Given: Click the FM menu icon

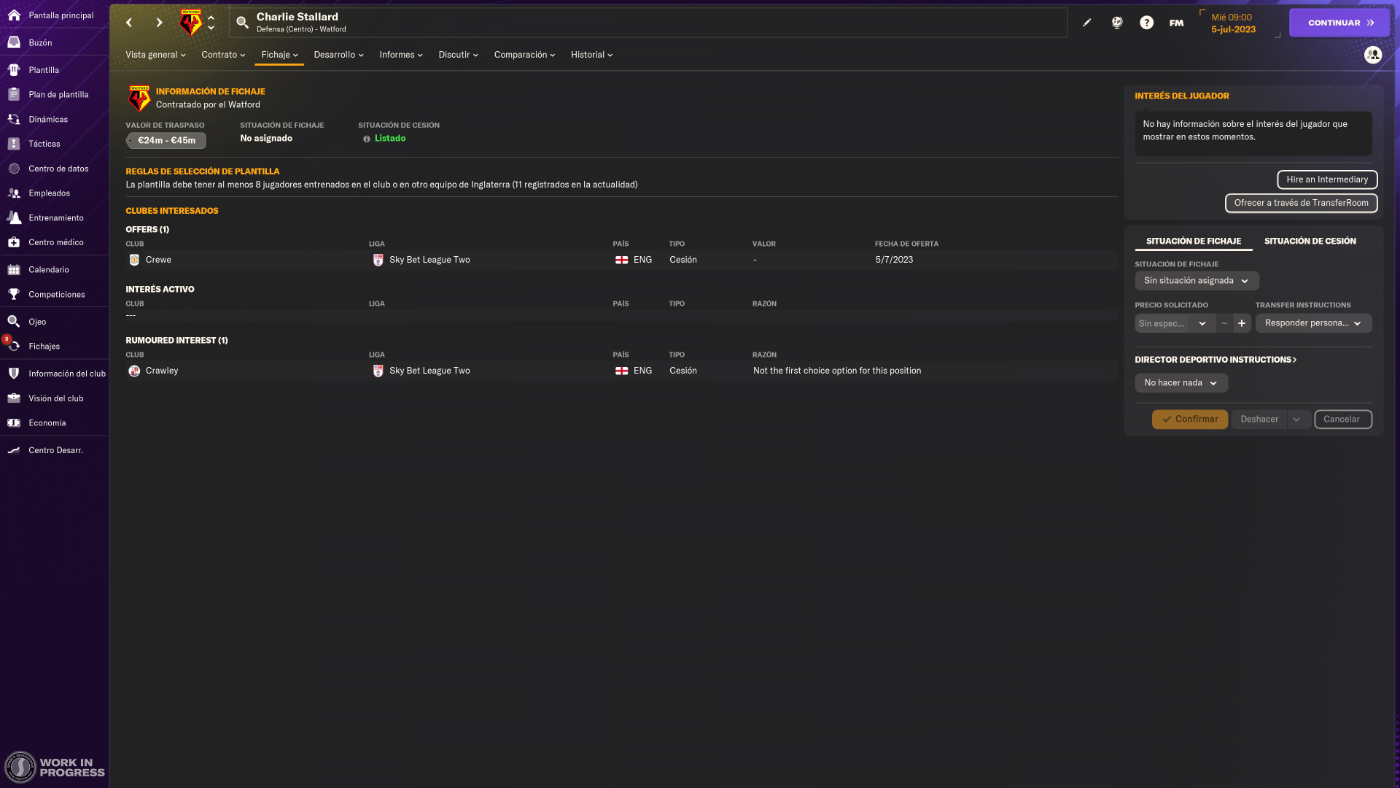Looking at the screenshot, I should pyautogui.click(x=1176, y=22).
